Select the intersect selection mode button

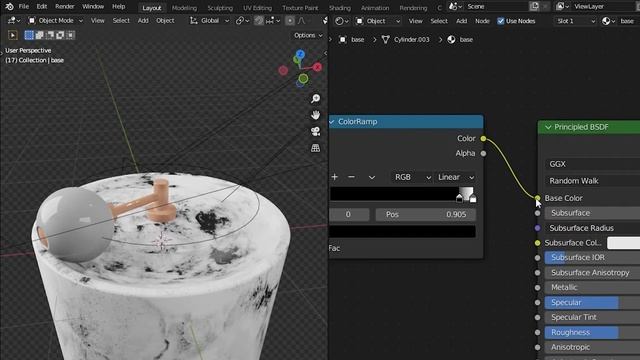pos(70,36)
